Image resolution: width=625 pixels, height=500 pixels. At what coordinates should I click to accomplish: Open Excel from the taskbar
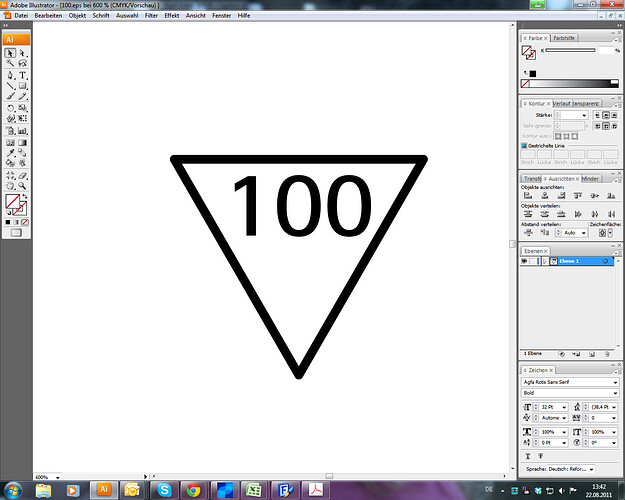[x=254, y=490]
